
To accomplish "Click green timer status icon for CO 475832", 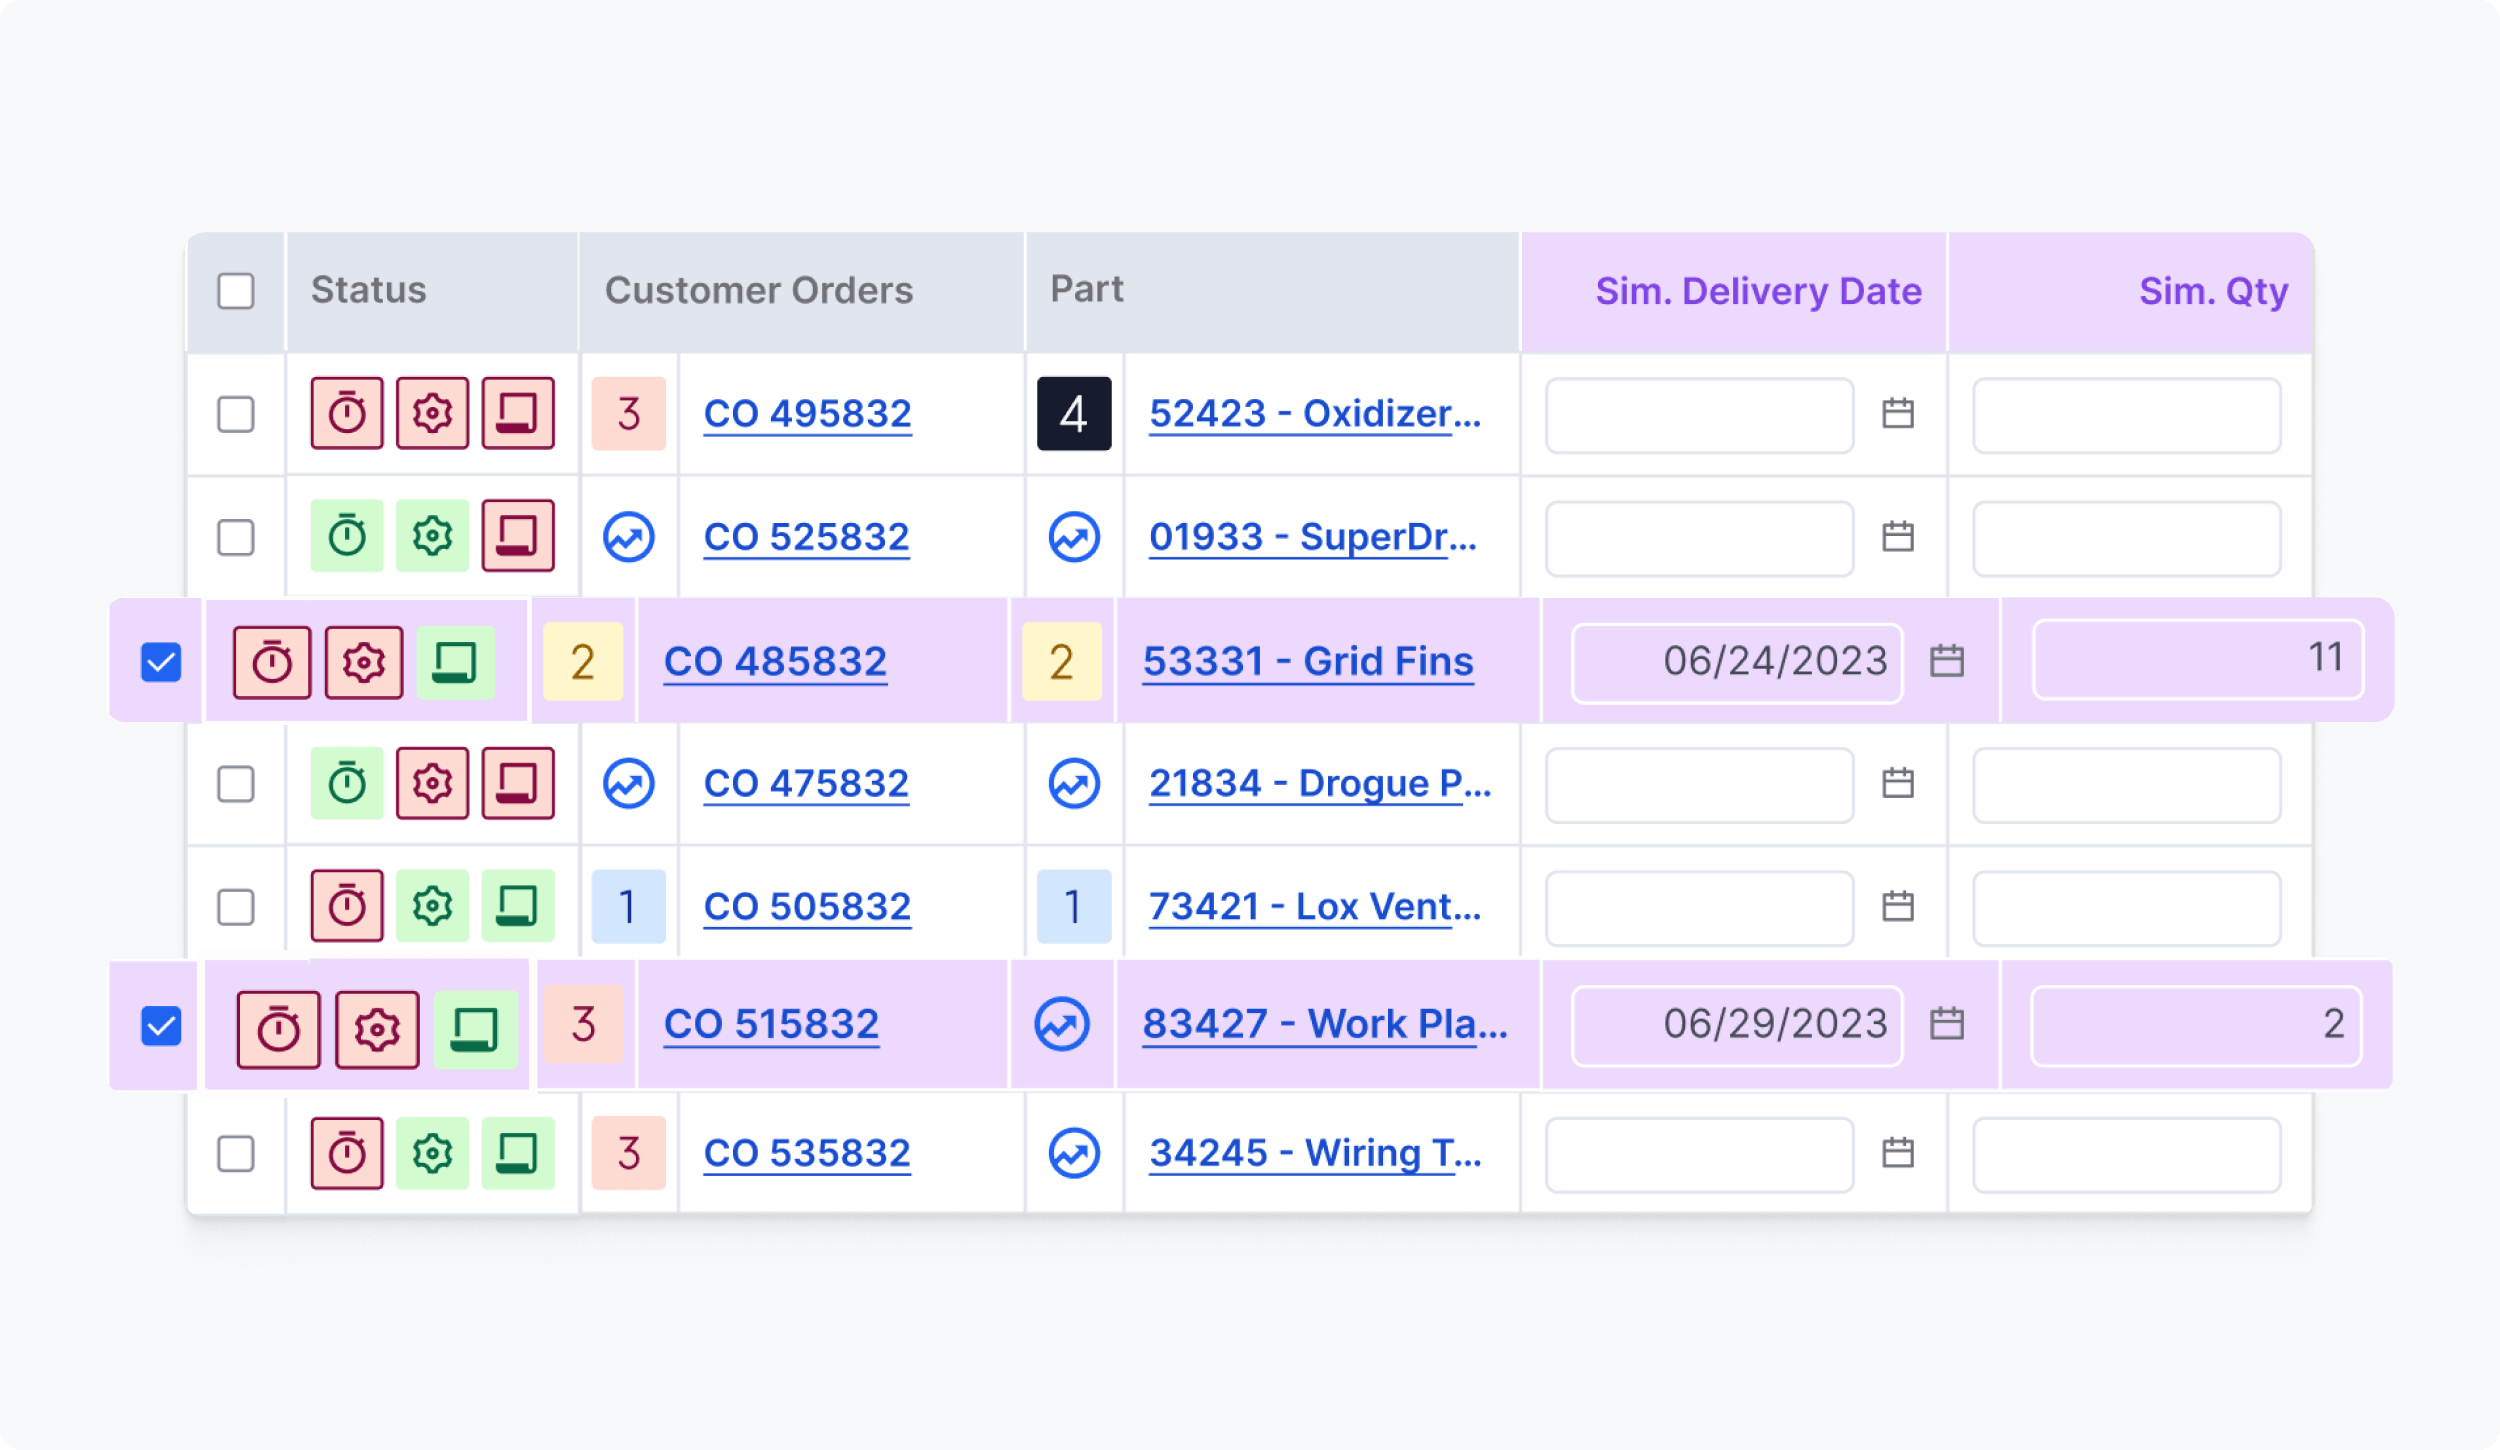I will 347,783.
